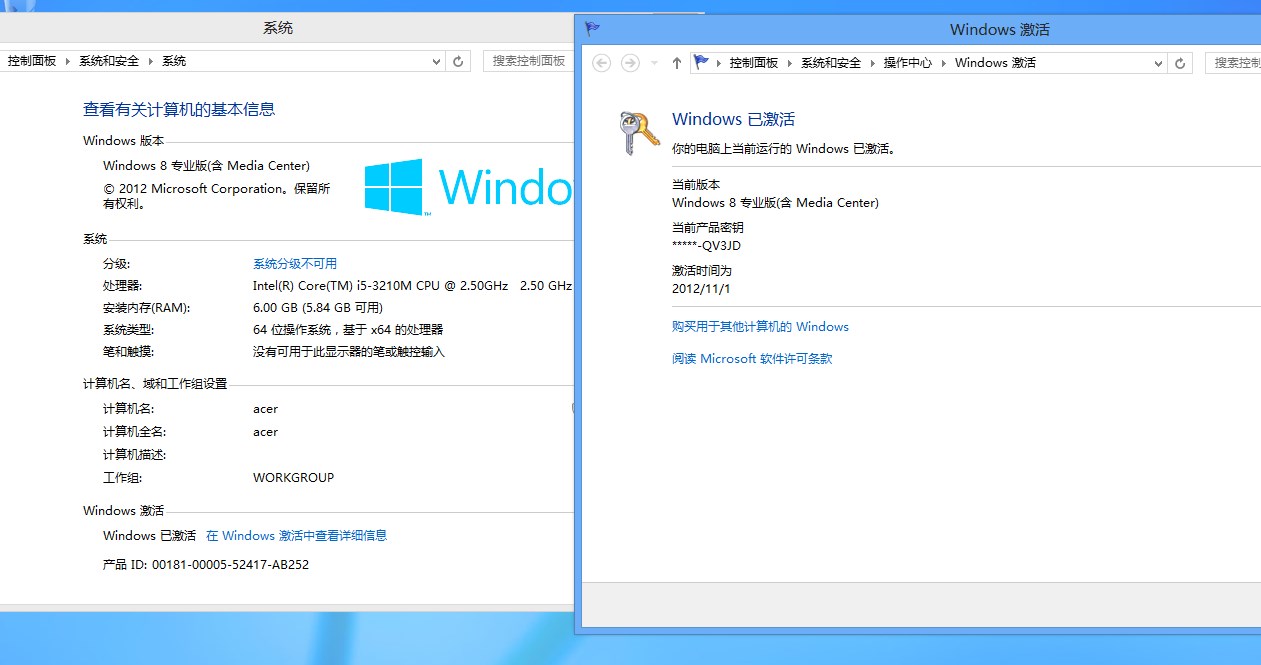Click product key *****-QV3JD text
This screenshot has height=665, width=1261.
(707, 246)
